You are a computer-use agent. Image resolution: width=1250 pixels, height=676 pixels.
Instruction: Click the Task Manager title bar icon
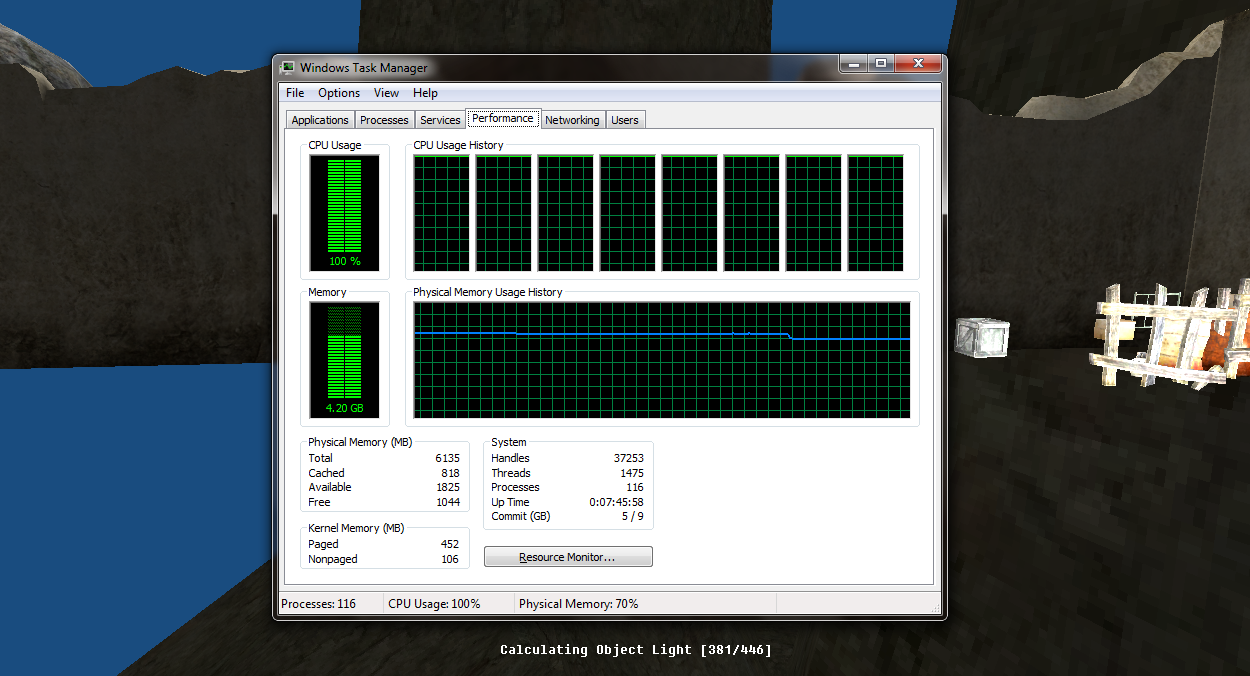tap(288, 68)
